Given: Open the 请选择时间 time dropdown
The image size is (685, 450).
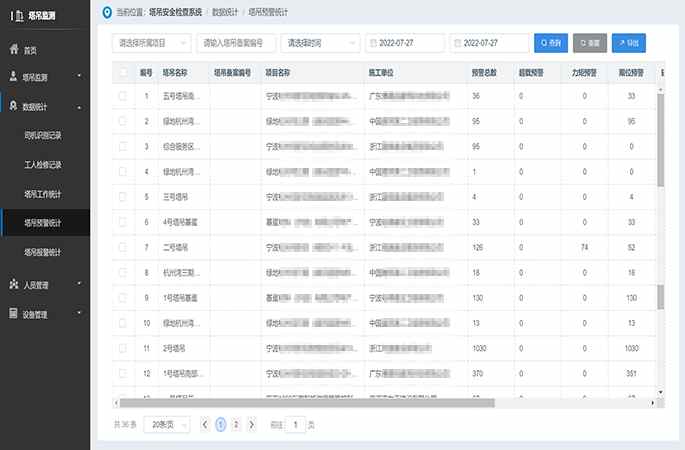Looking at the screenshot, I should coord(320,43).
